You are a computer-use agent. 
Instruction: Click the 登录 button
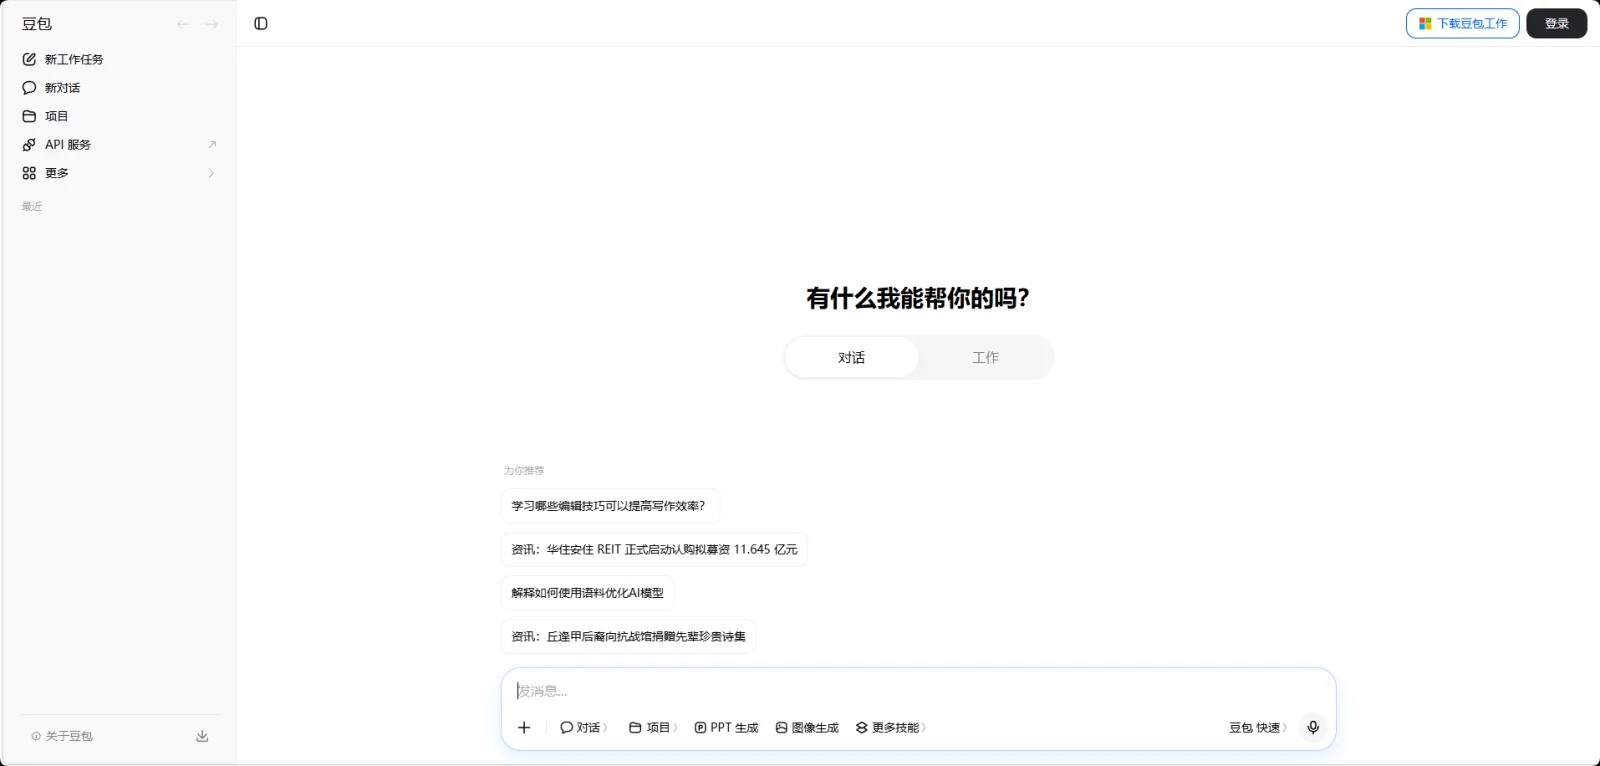(x=1556, y=23)
